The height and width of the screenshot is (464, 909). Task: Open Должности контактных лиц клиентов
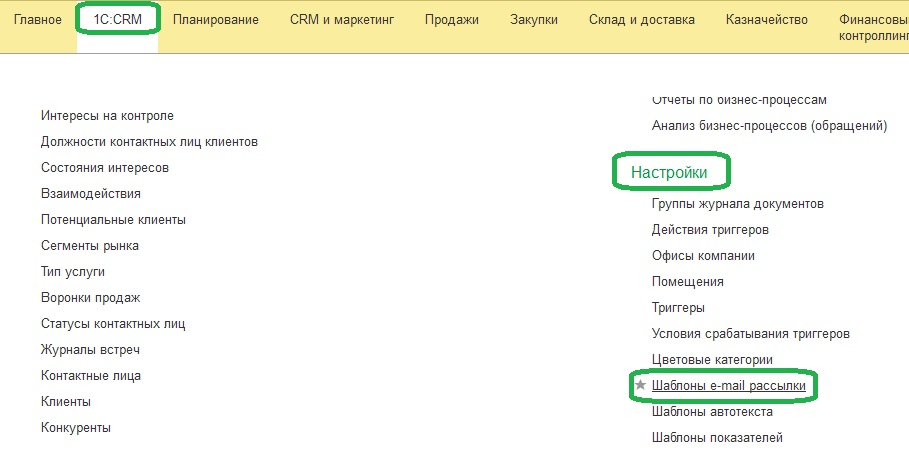click(149, 142)
